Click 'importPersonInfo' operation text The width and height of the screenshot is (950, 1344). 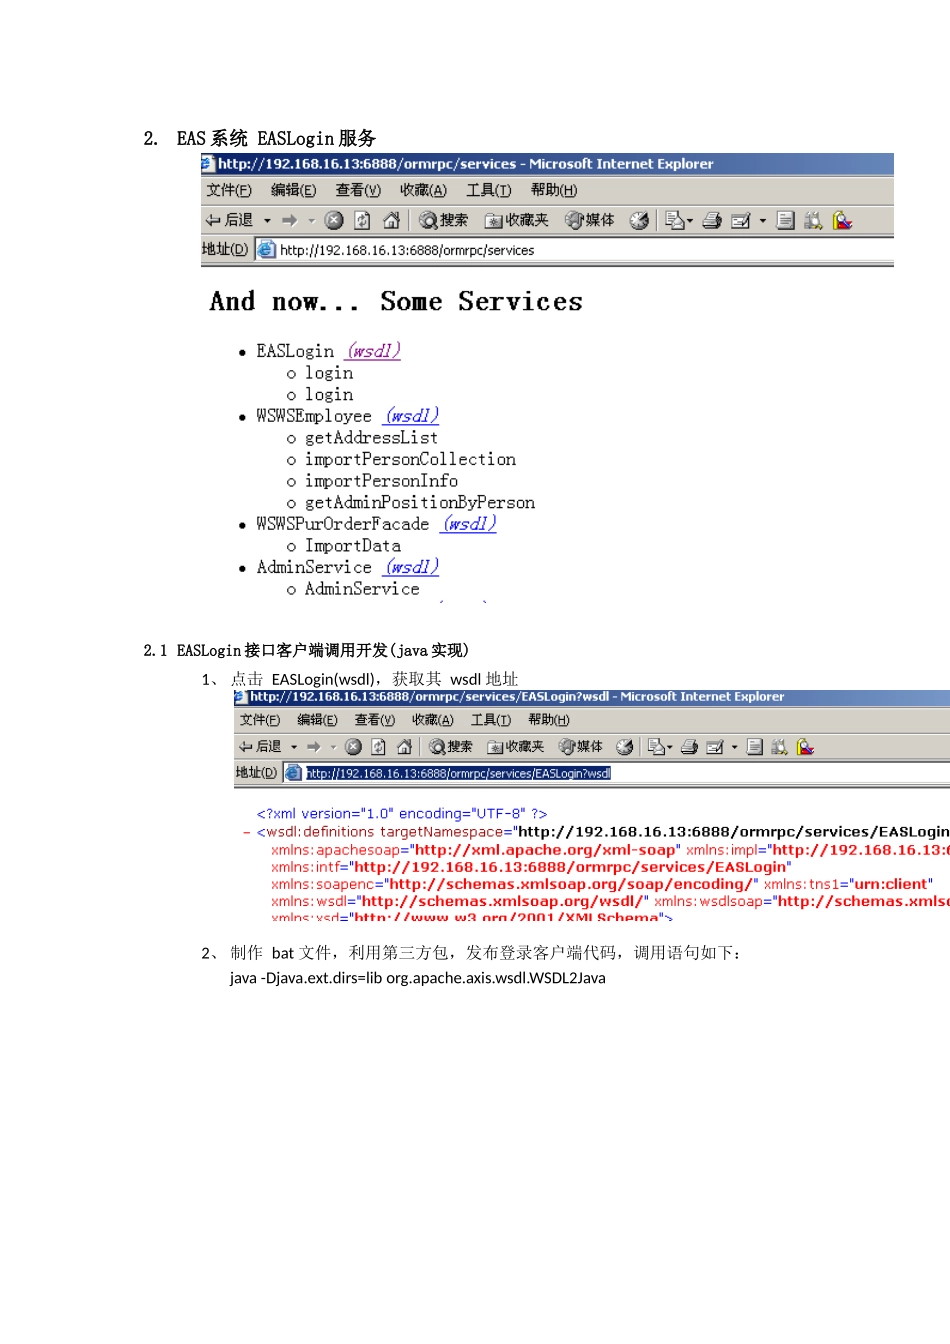381,481
